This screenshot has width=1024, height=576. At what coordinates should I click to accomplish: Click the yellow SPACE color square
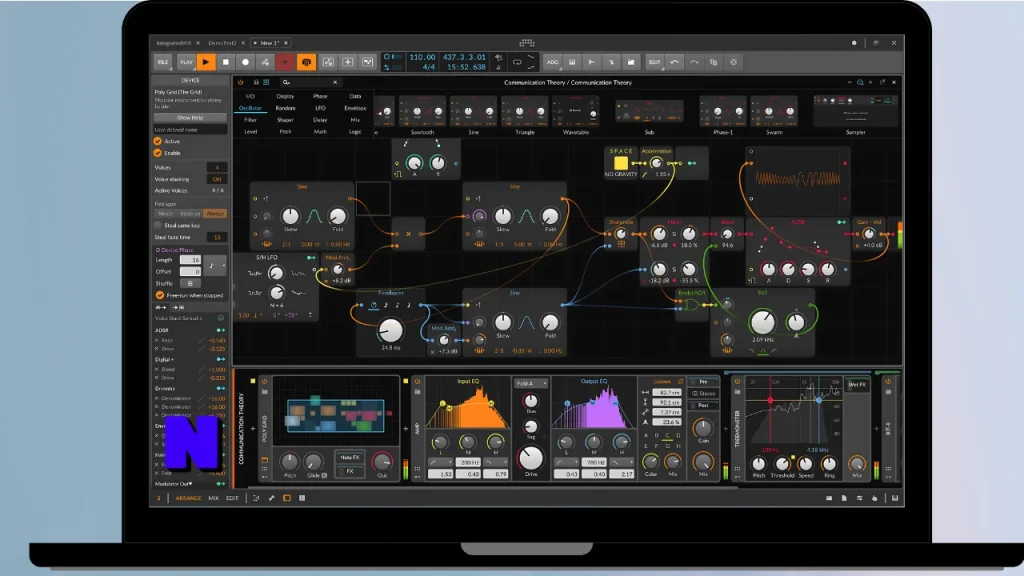tap(620, 163)
